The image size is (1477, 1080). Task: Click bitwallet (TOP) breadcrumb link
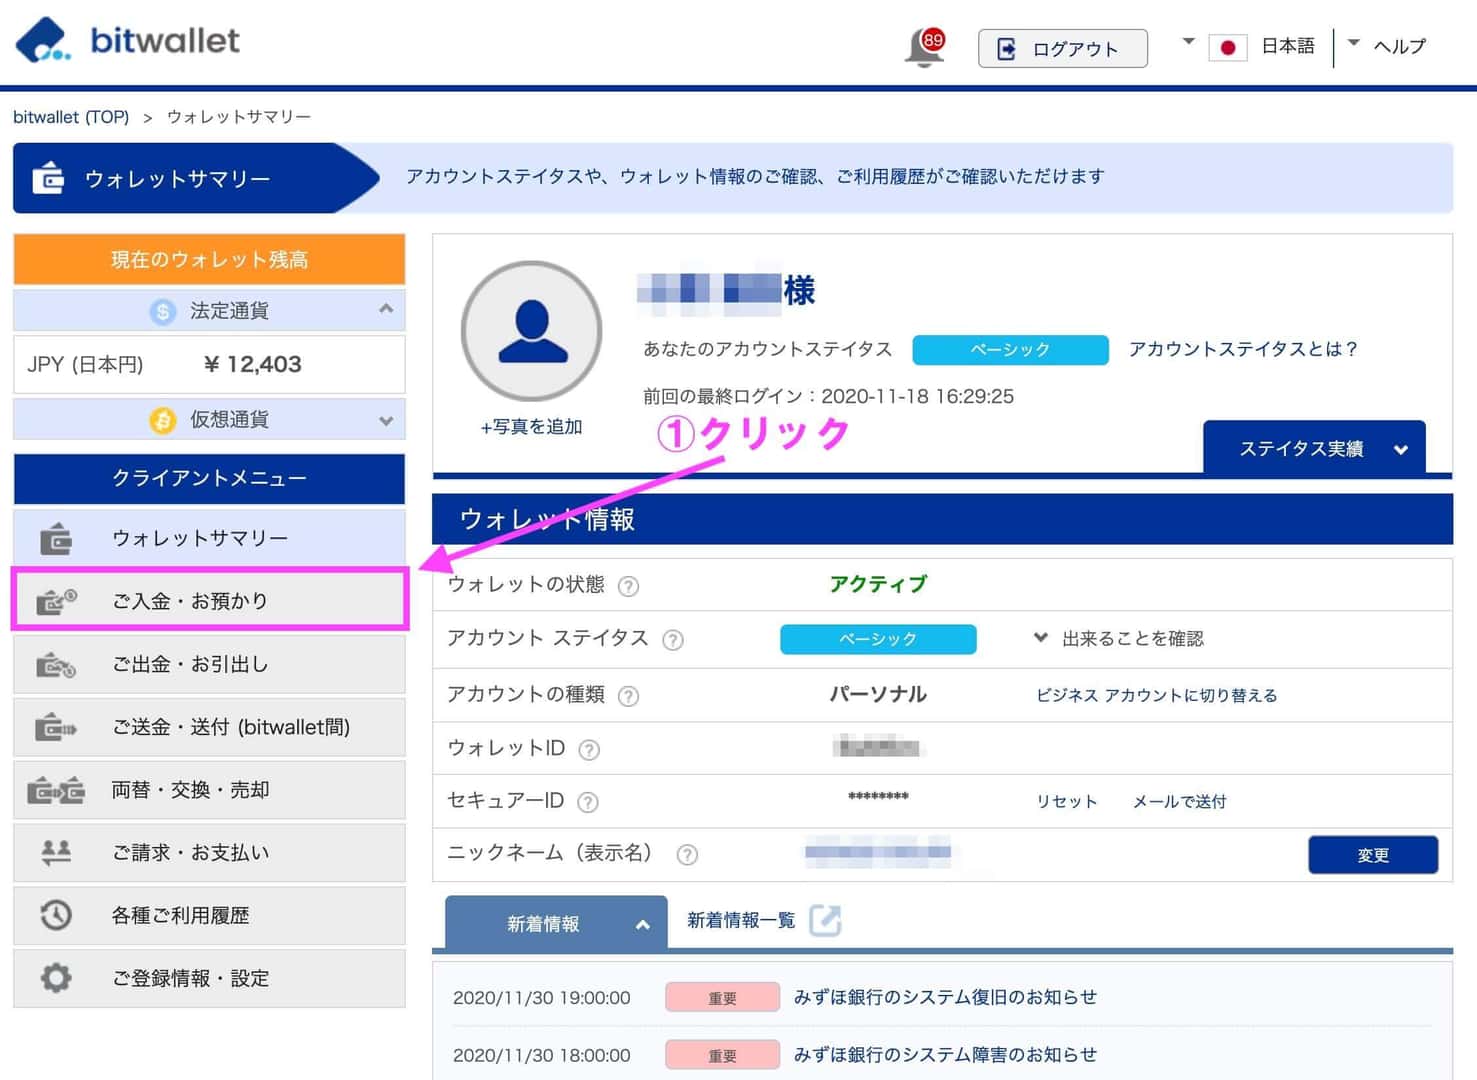[71, 117]
